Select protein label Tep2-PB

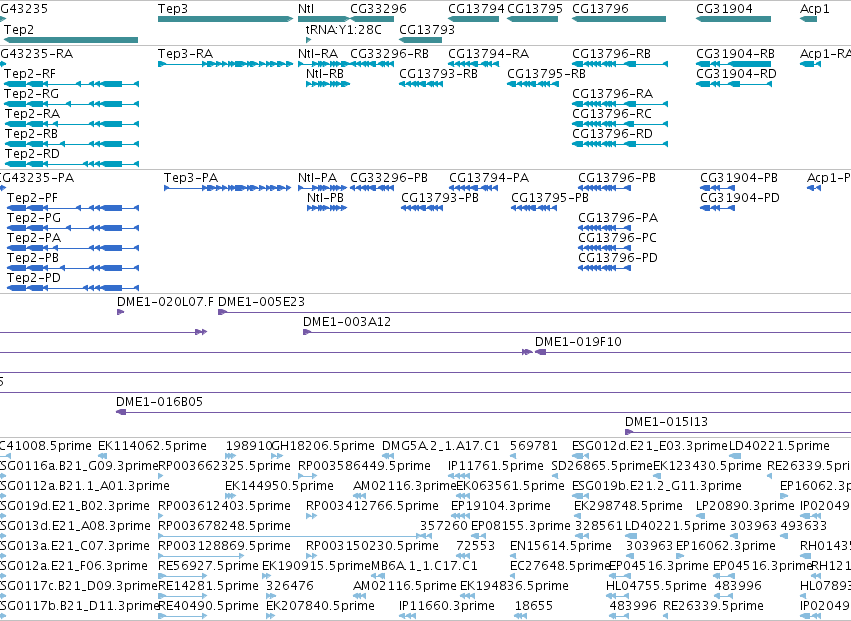pos(33,258)
